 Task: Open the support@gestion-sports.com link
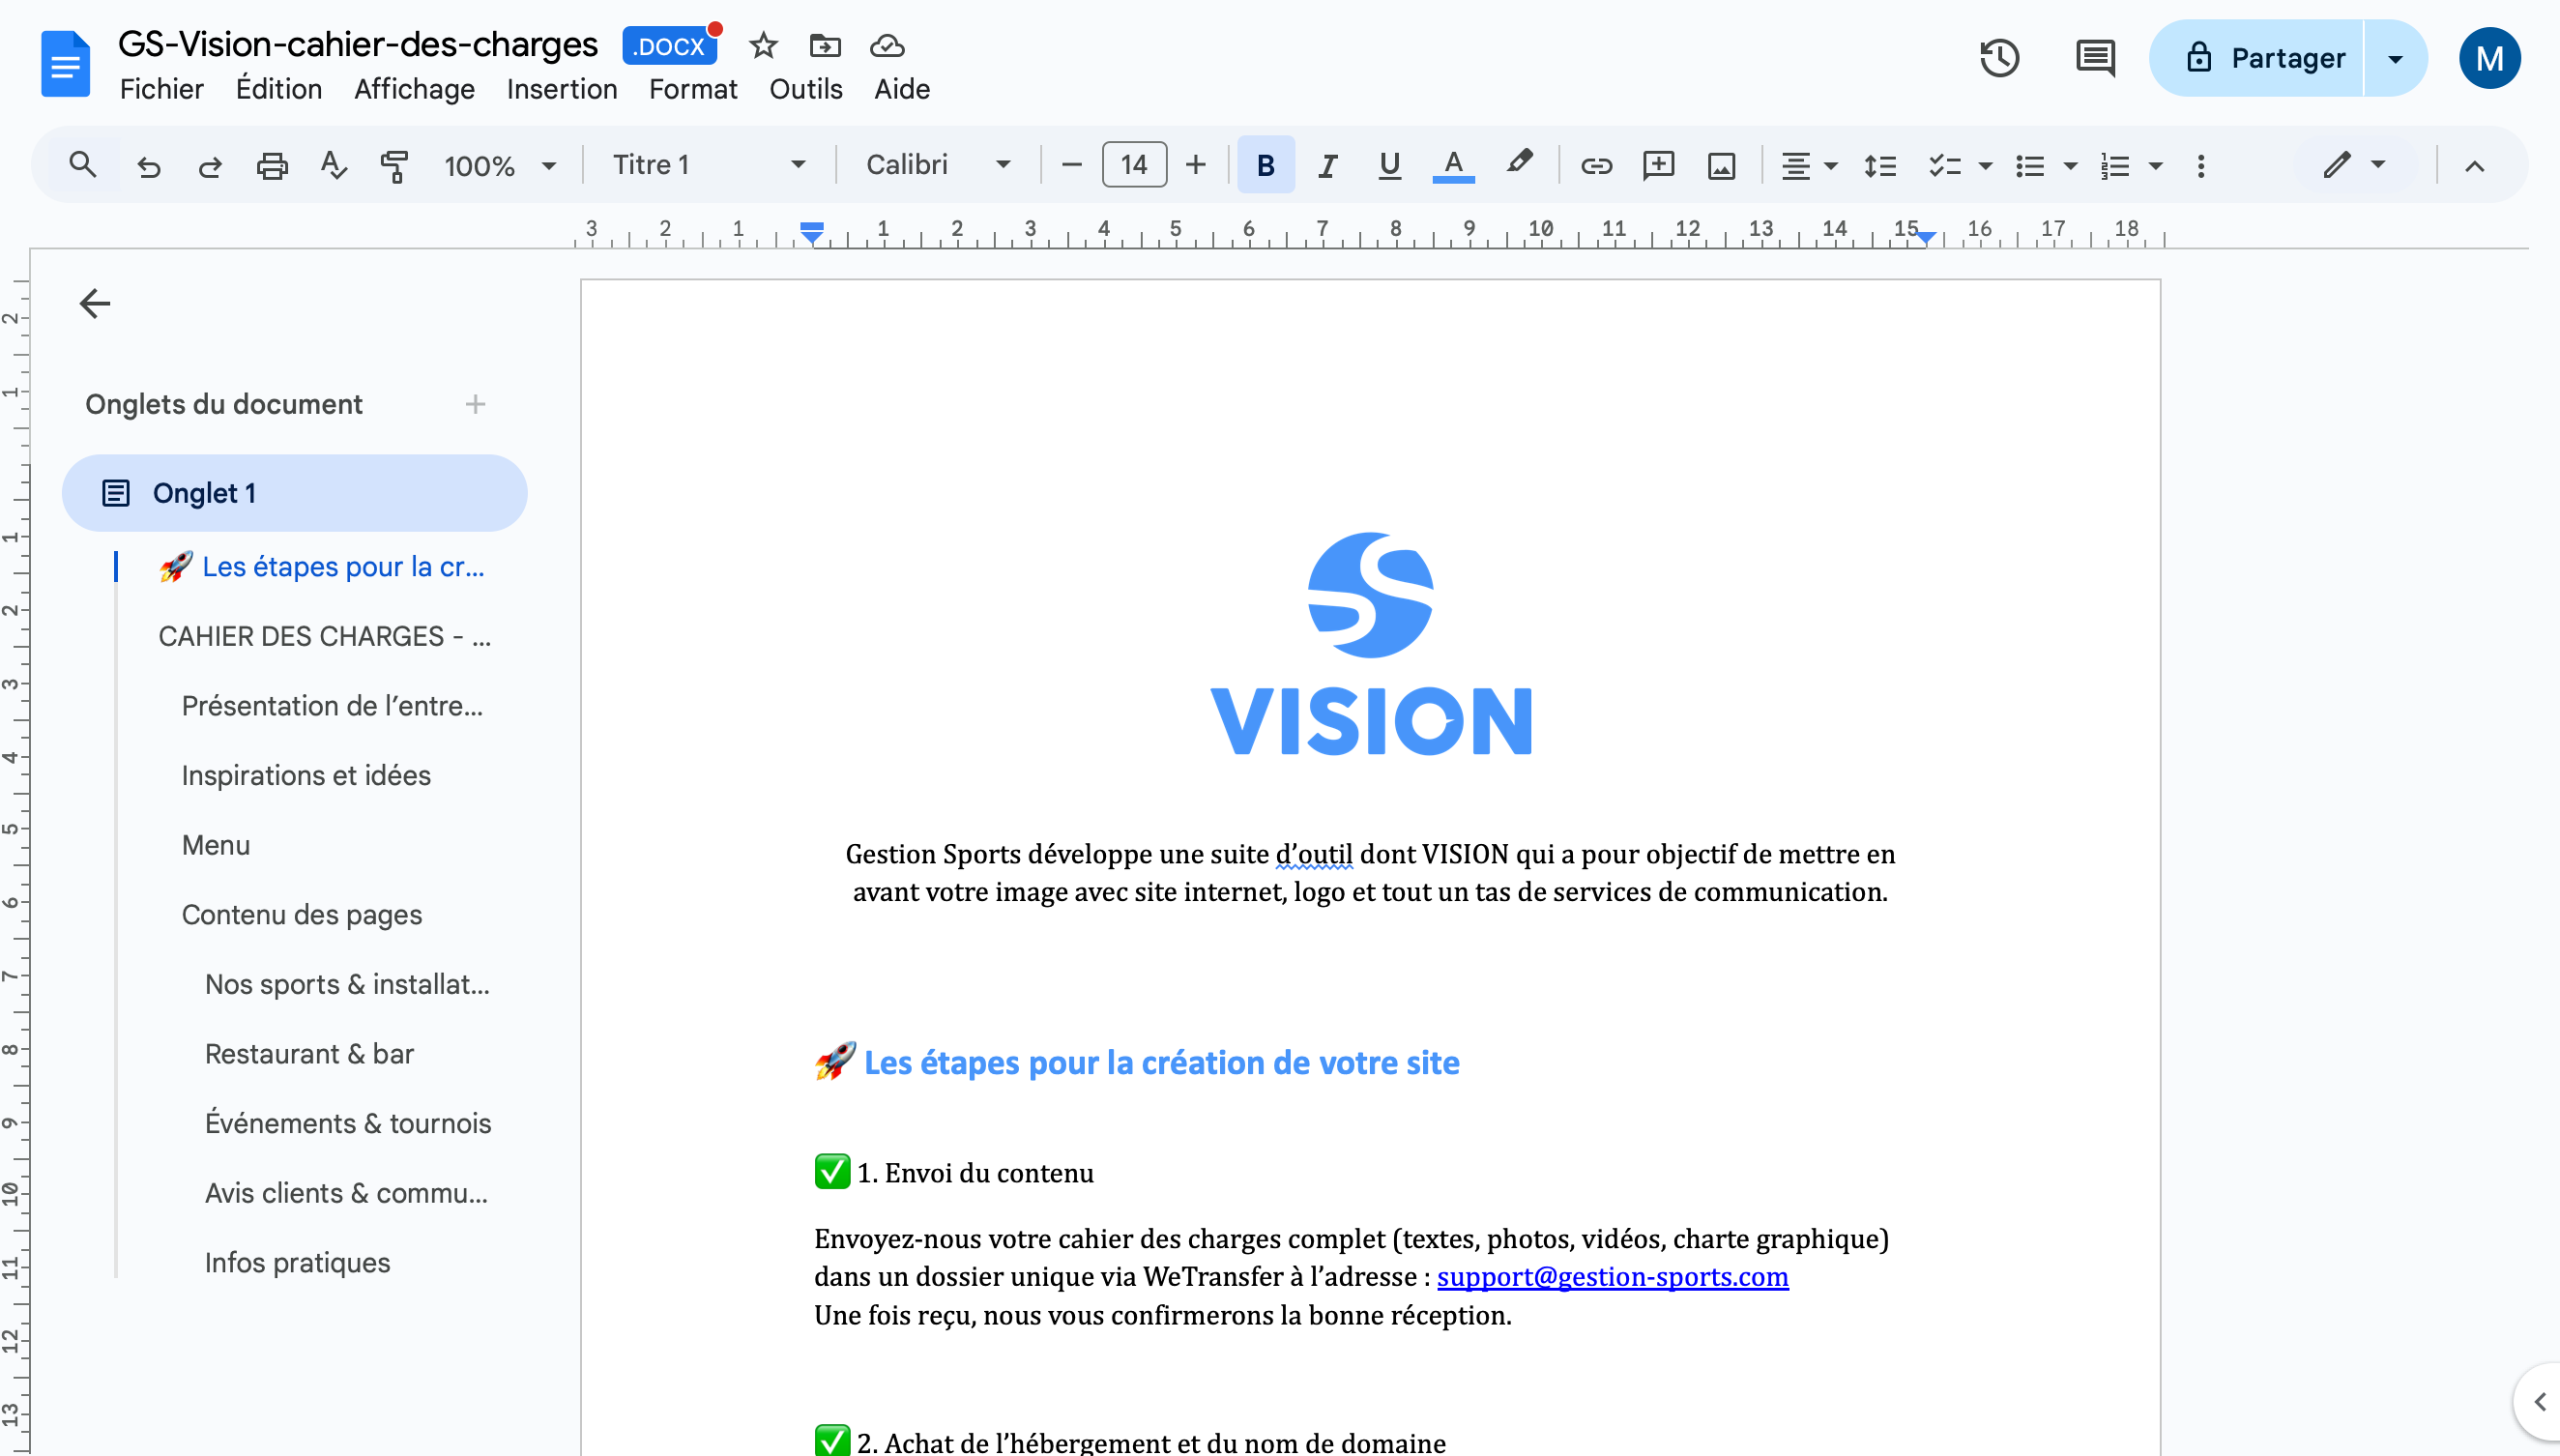click(x=1612, y=1277)
